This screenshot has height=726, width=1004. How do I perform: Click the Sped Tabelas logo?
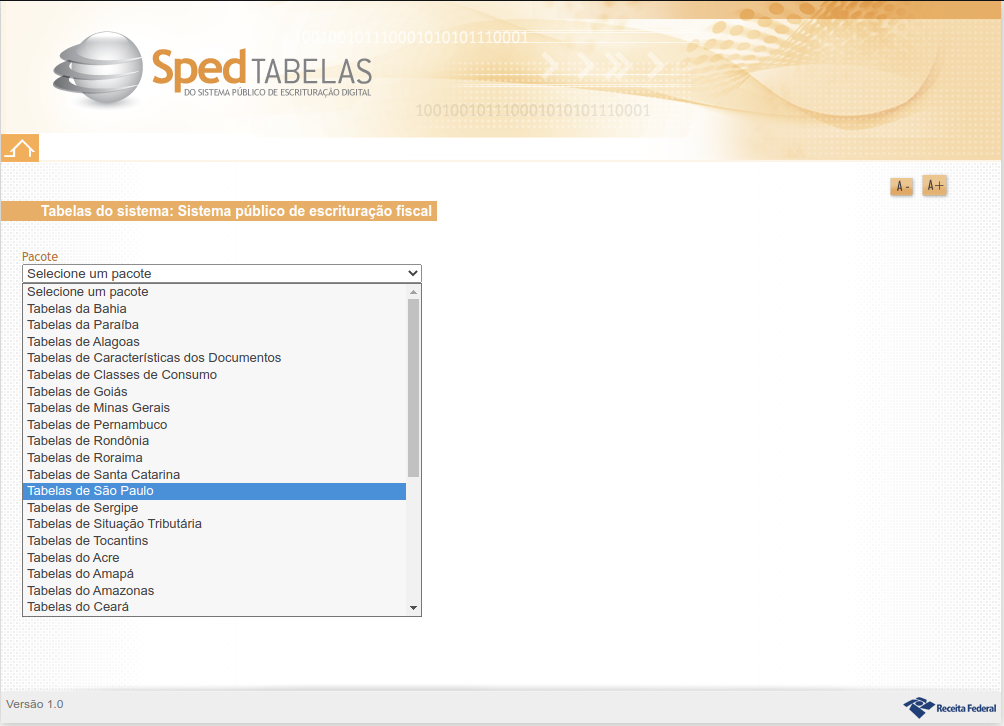213,70
